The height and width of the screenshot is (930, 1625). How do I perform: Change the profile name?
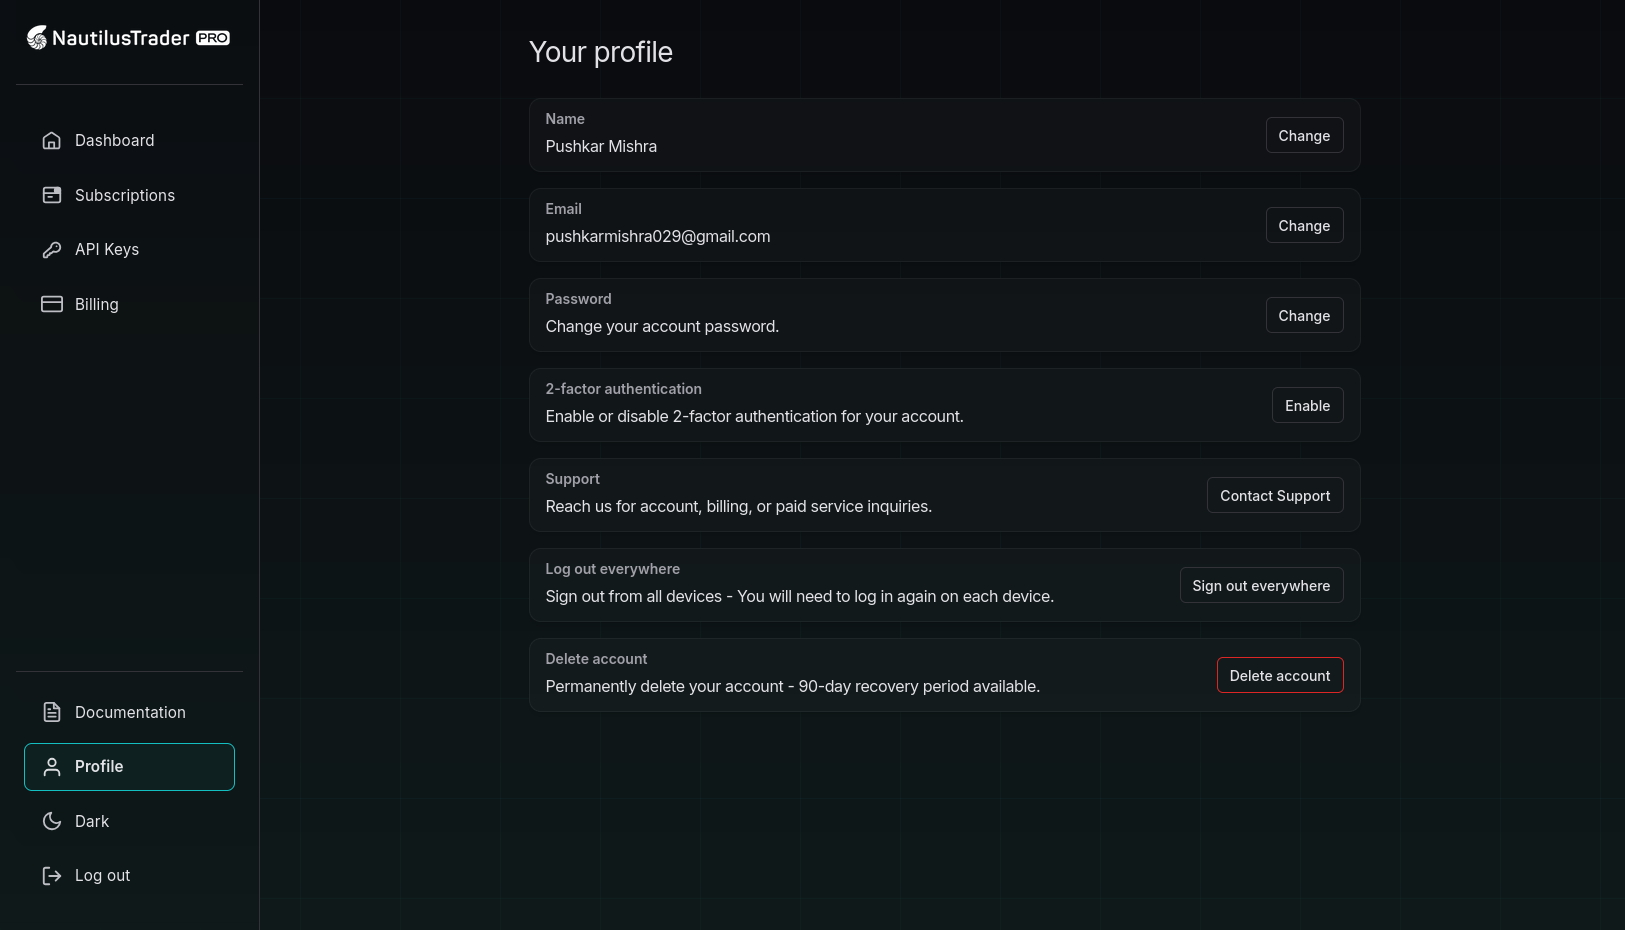click(x=1304, y=136)
